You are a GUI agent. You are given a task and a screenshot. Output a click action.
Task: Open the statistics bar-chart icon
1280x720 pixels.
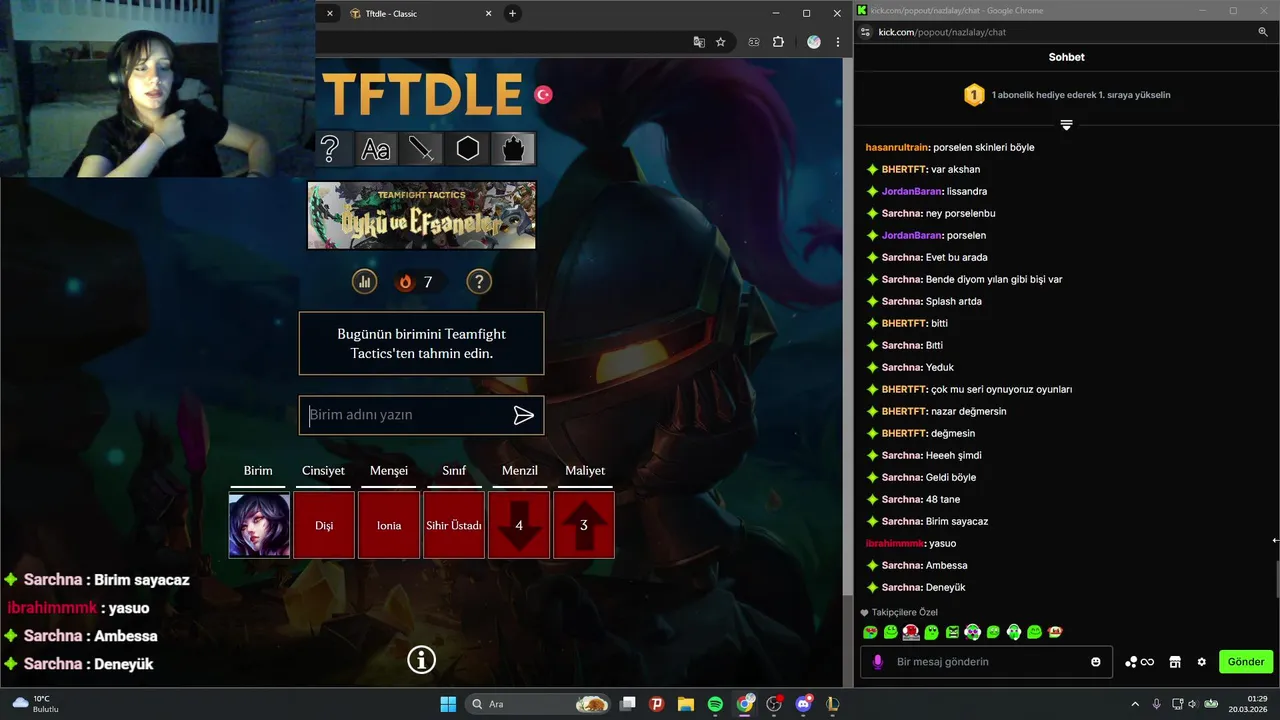pyautogui.click(x=364, y=282)
